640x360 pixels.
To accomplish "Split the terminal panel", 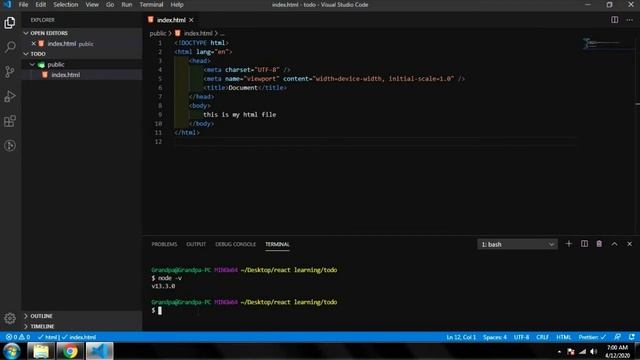I will coord(584,244).
